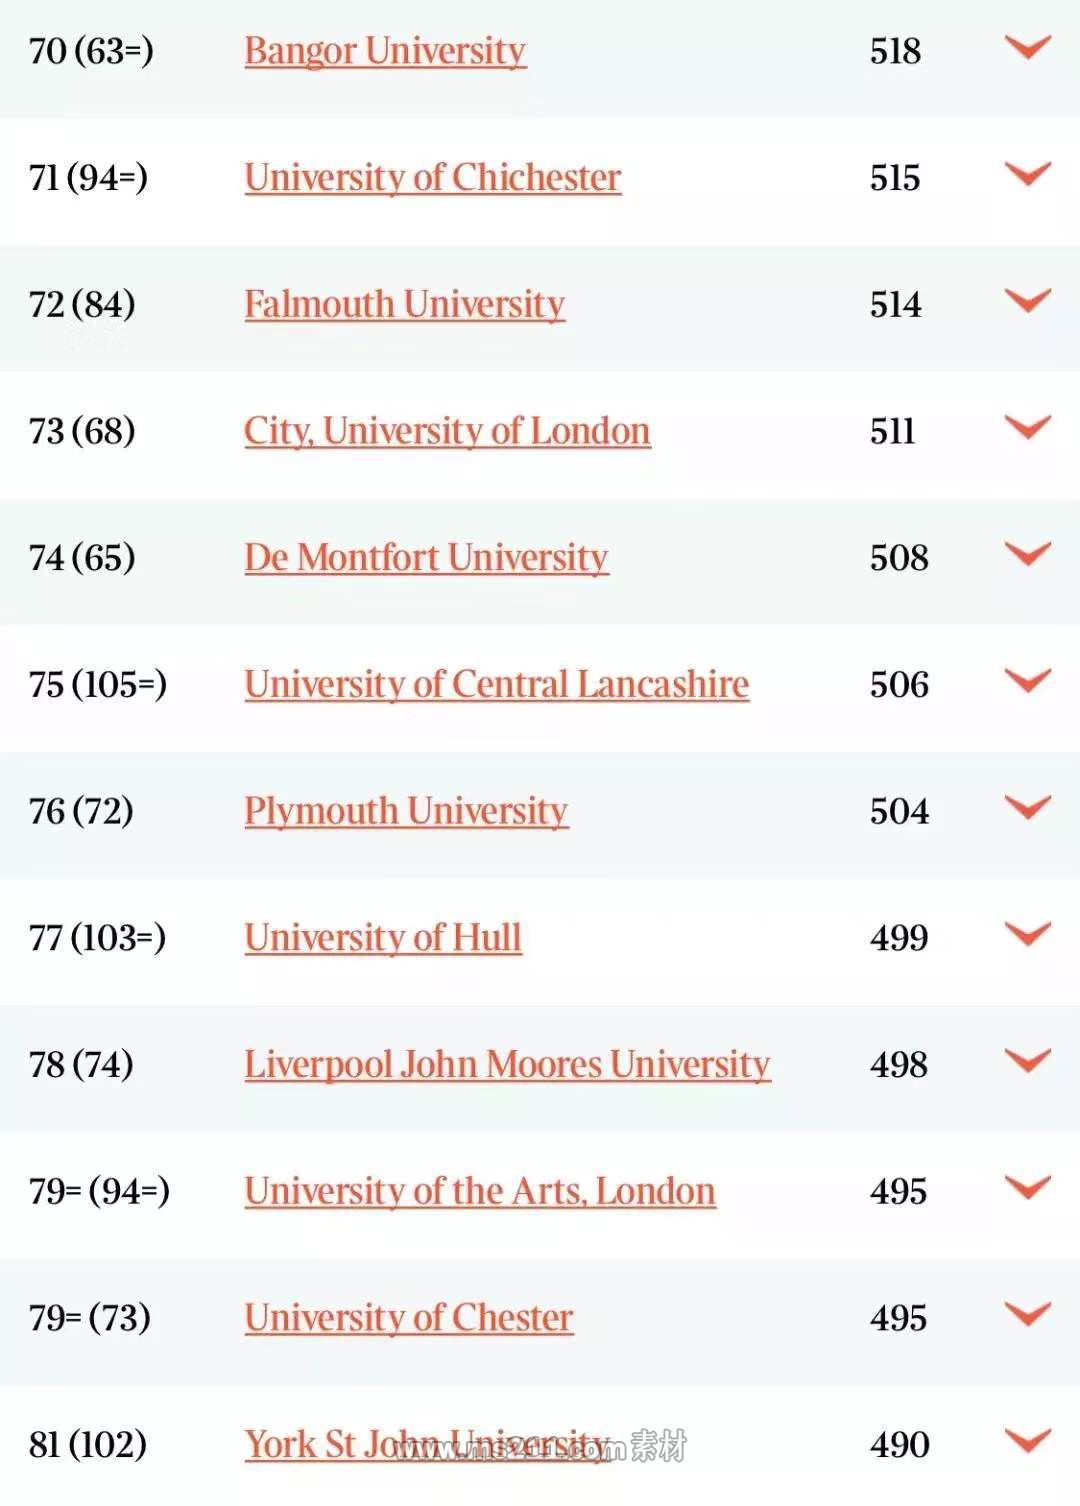Expand University of Chester row chevron

(1027, 1314)
